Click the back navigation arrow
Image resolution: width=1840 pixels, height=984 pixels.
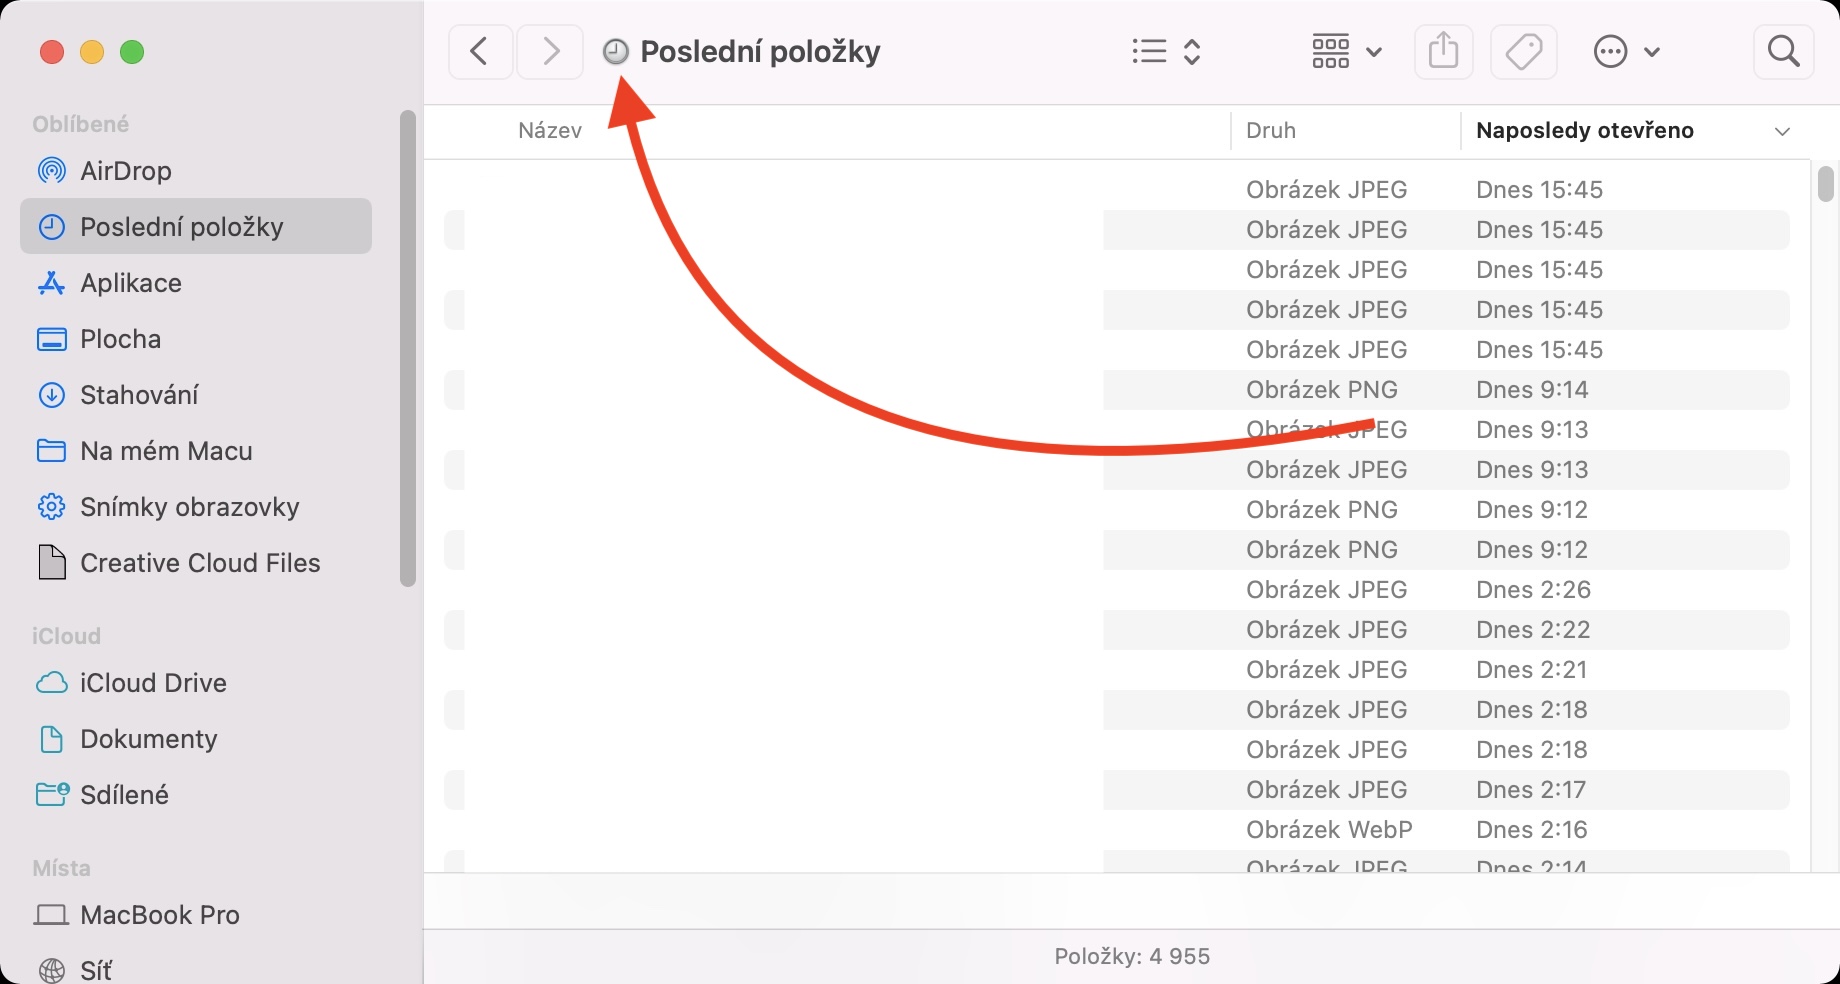pyautogui.click(x=480, y=52)
